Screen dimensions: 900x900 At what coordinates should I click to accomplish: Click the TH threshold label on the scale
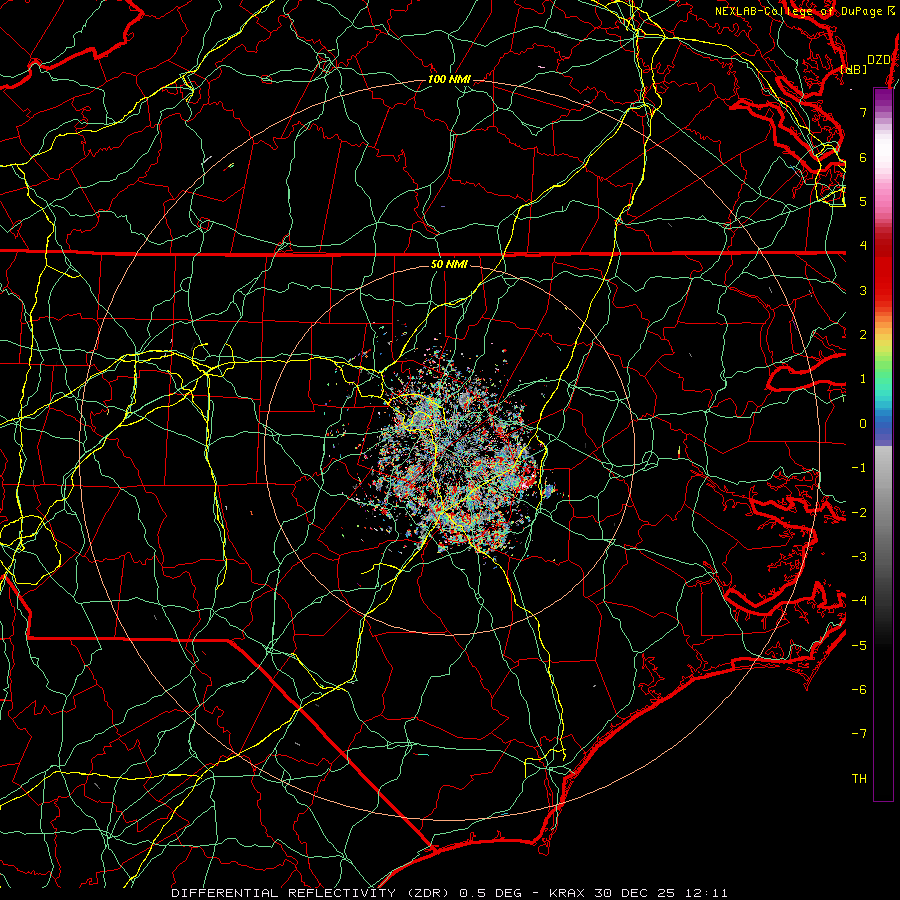coord(859,779)
